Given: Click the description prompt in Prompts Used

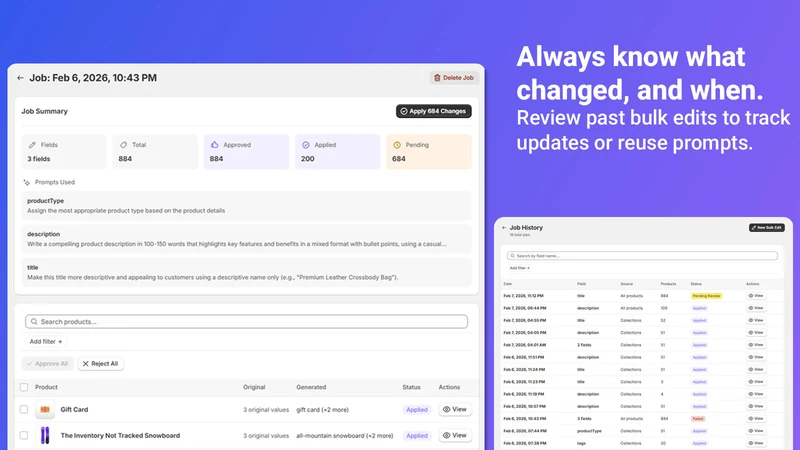Looking at the screenshot, I should (x=246, y=239).
